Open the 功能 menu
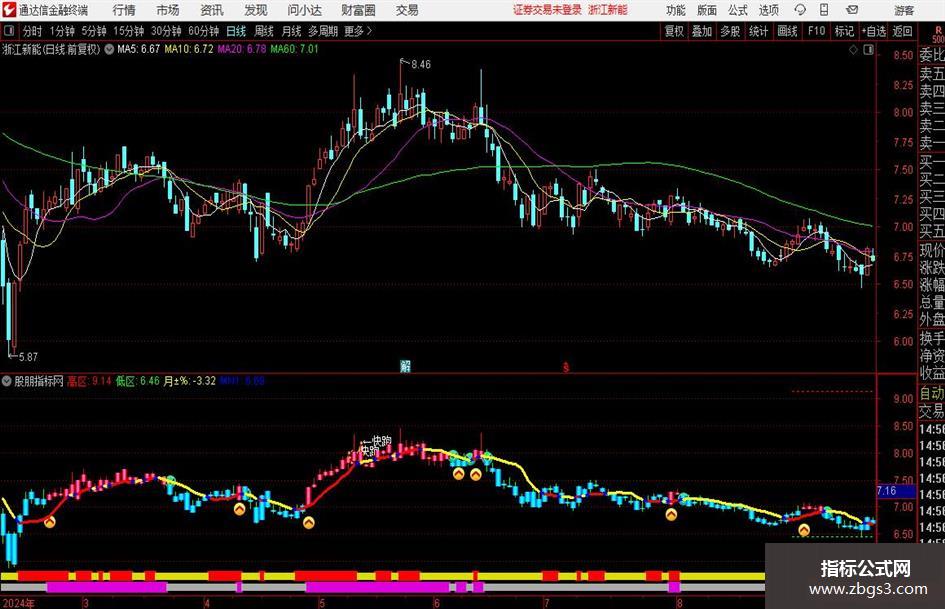 click(x=676, y=10)
